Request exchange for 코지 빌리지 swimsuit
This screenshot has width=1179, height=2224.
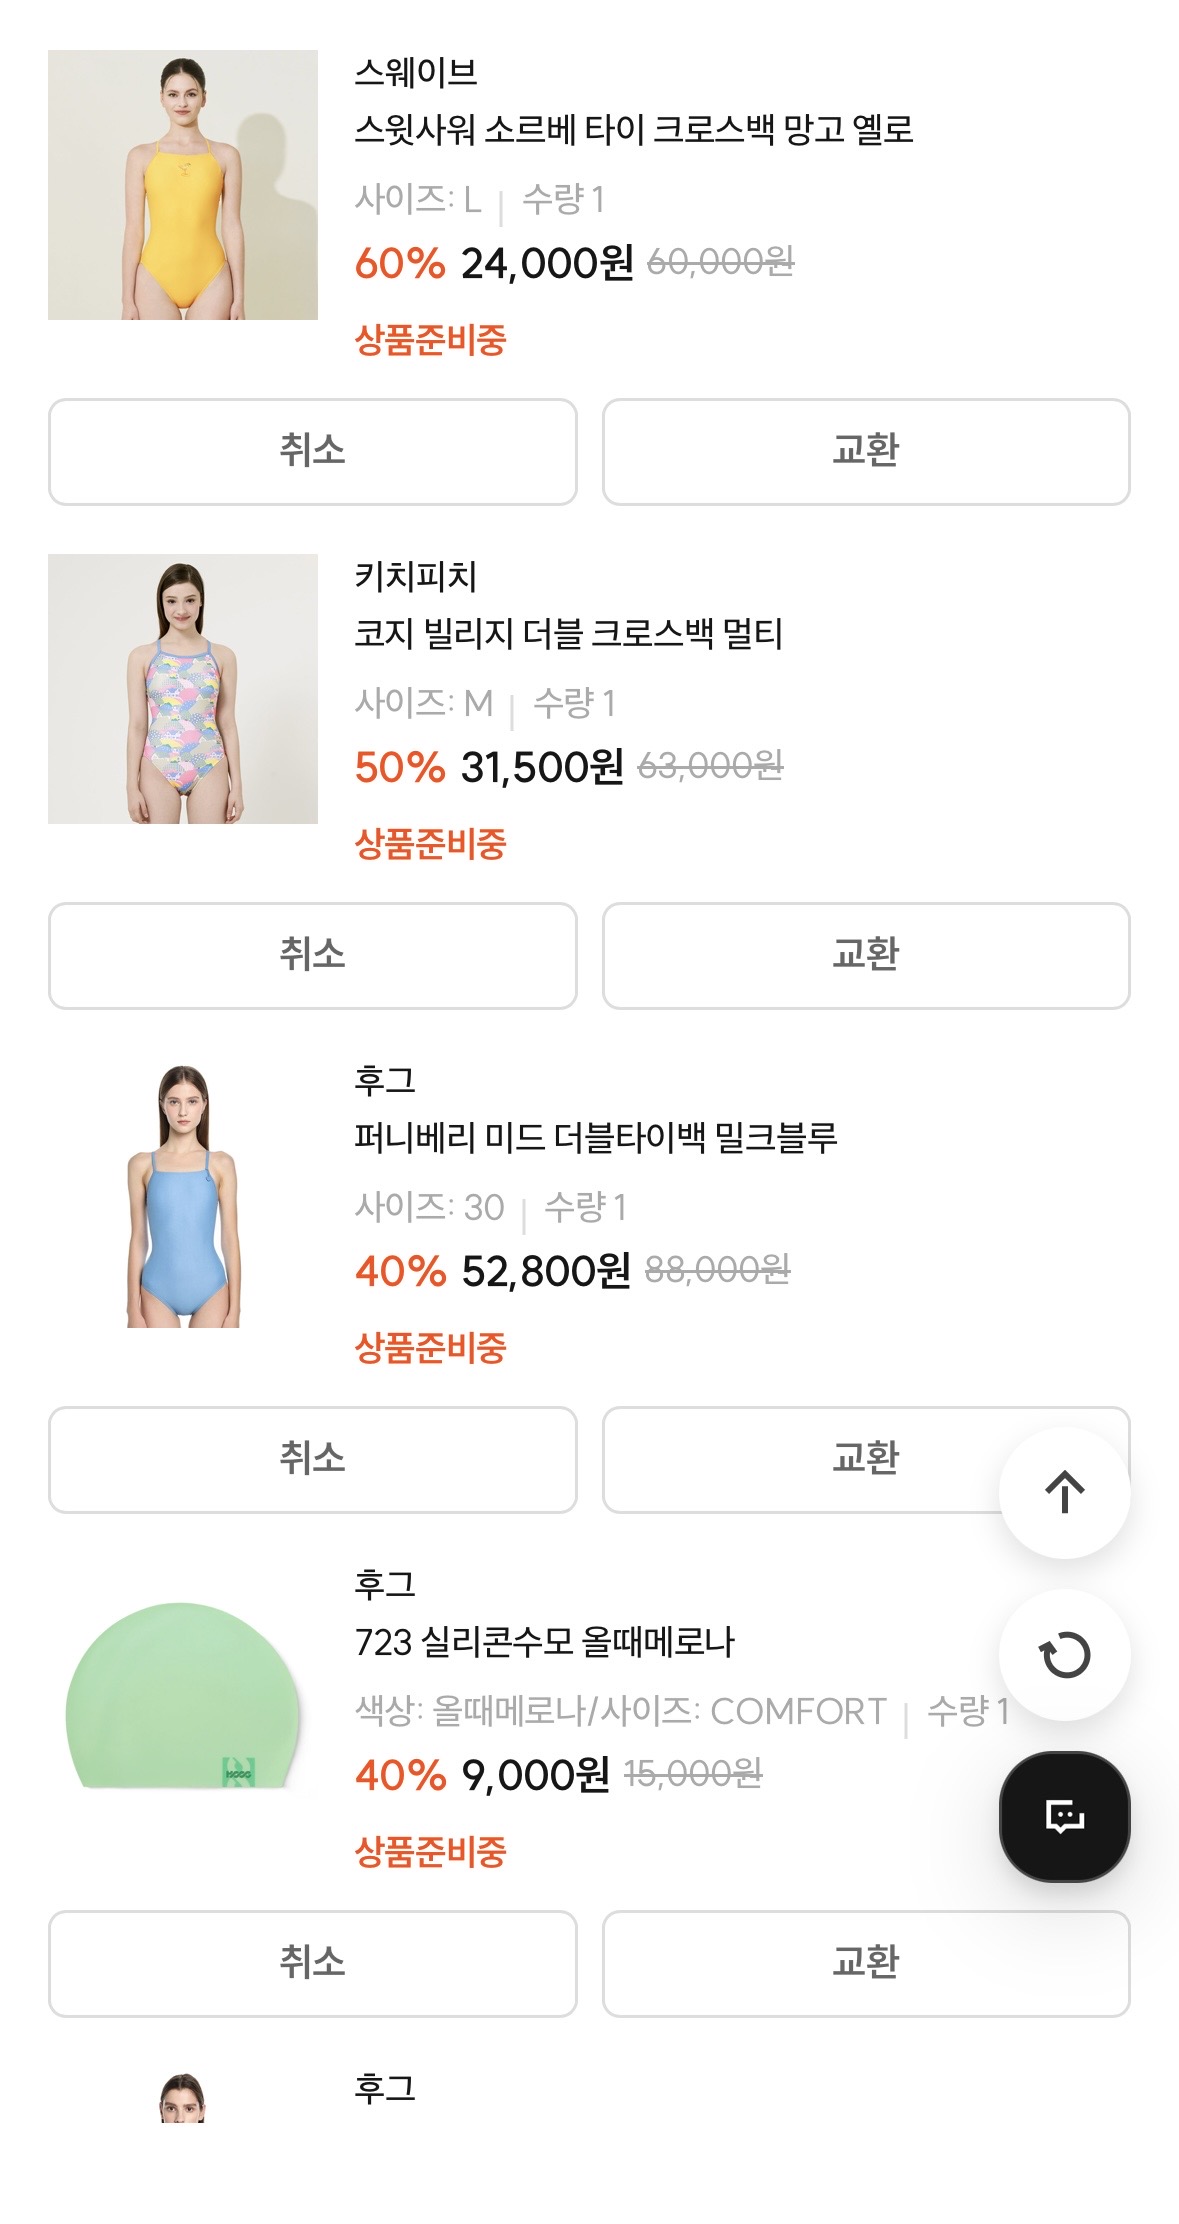[865, 956]
